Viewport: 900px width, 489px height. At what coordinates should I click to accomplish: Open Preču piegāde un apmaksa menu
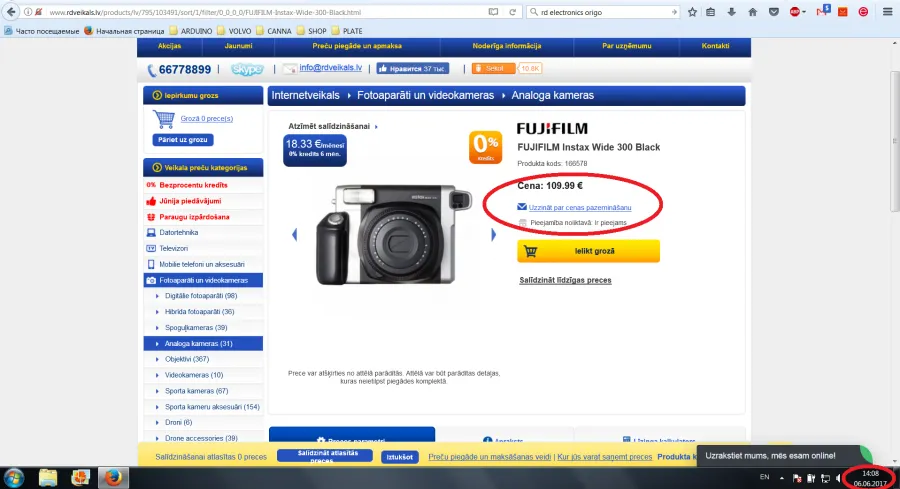[x=357, y=46]
